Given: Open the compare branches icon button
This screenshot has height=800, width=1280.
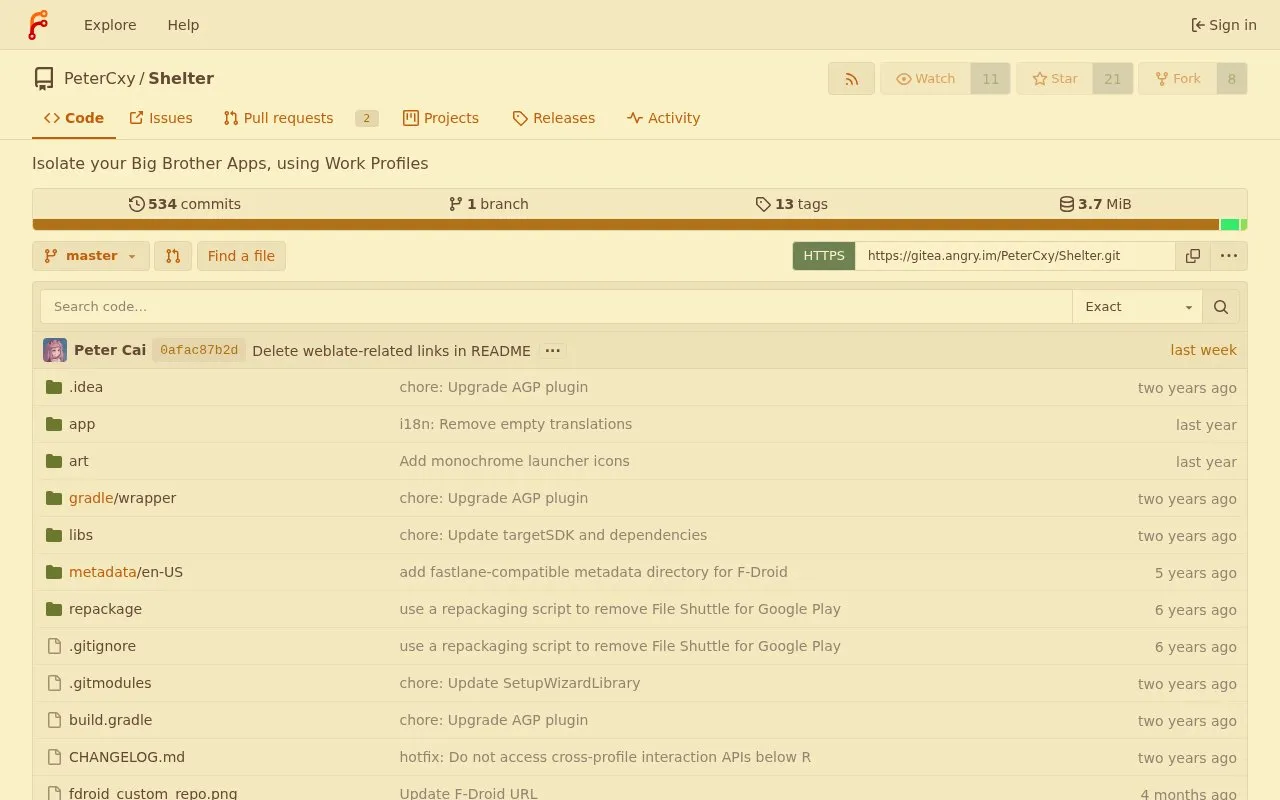Looking at the screenshot, I should [173, 256].
